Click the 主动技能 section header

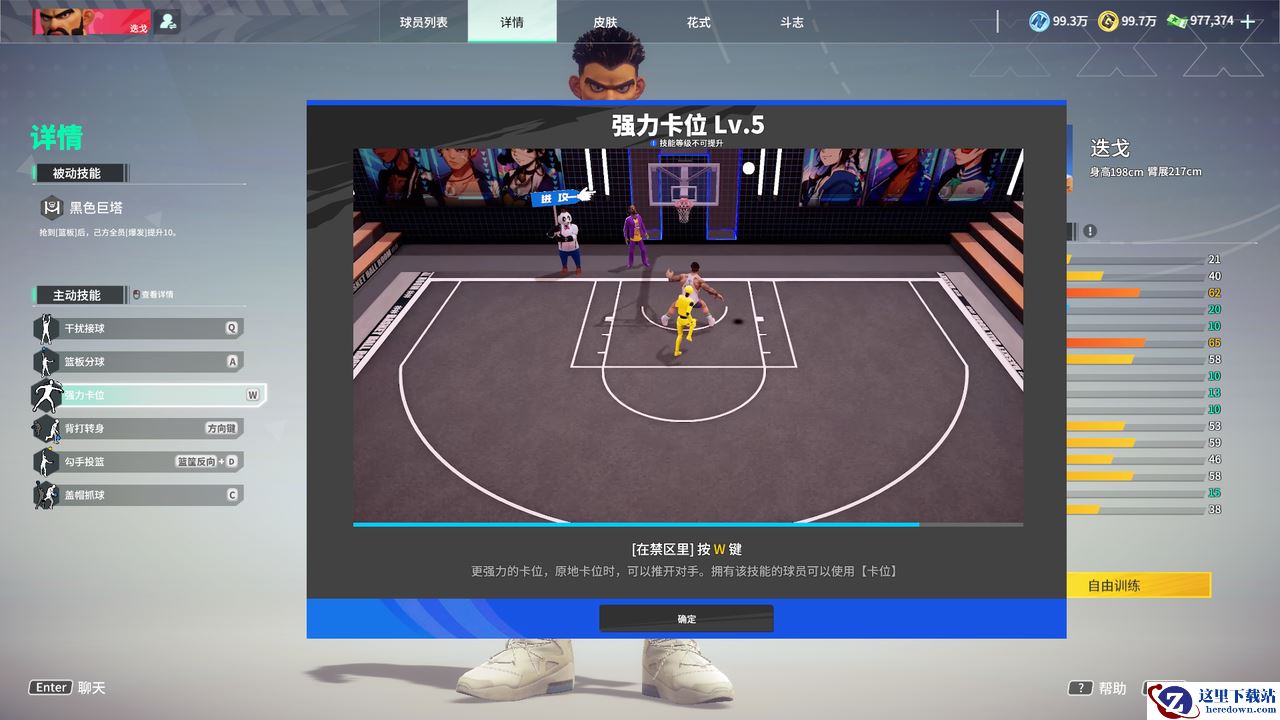tap(78, 295)
